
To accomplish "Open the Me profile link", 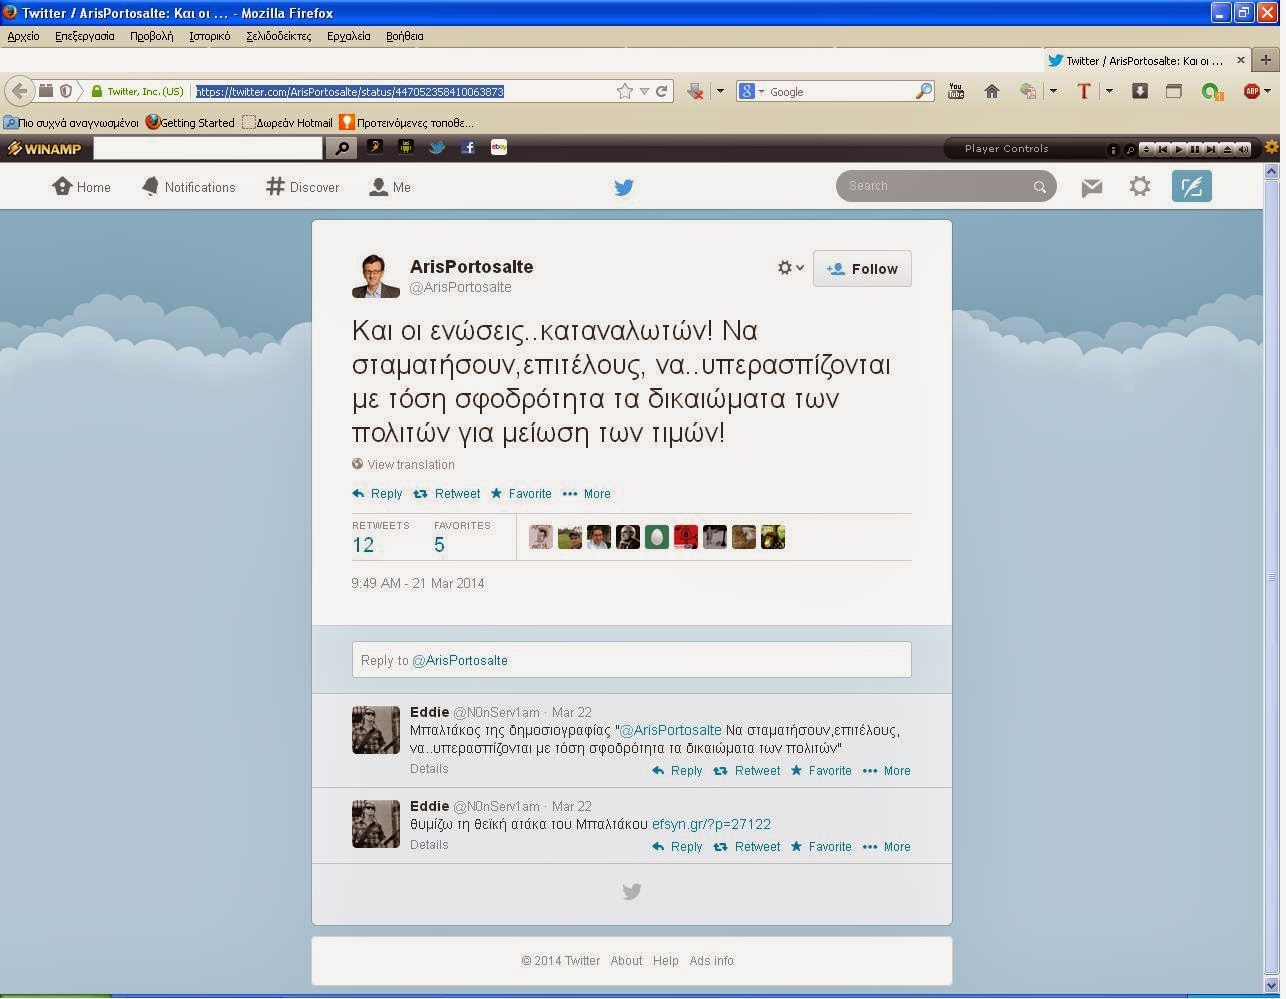I will coord(390,187).
